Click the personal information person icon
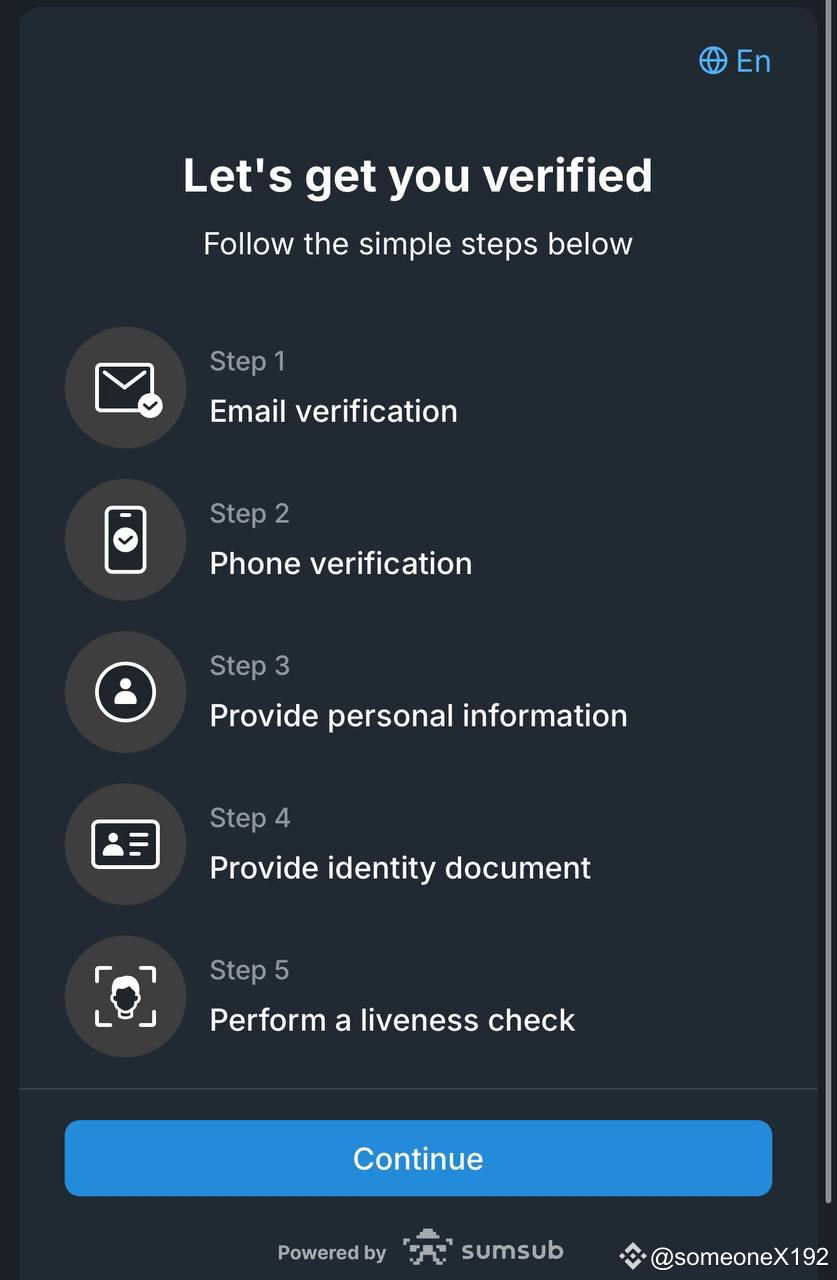 click(125, 691)
